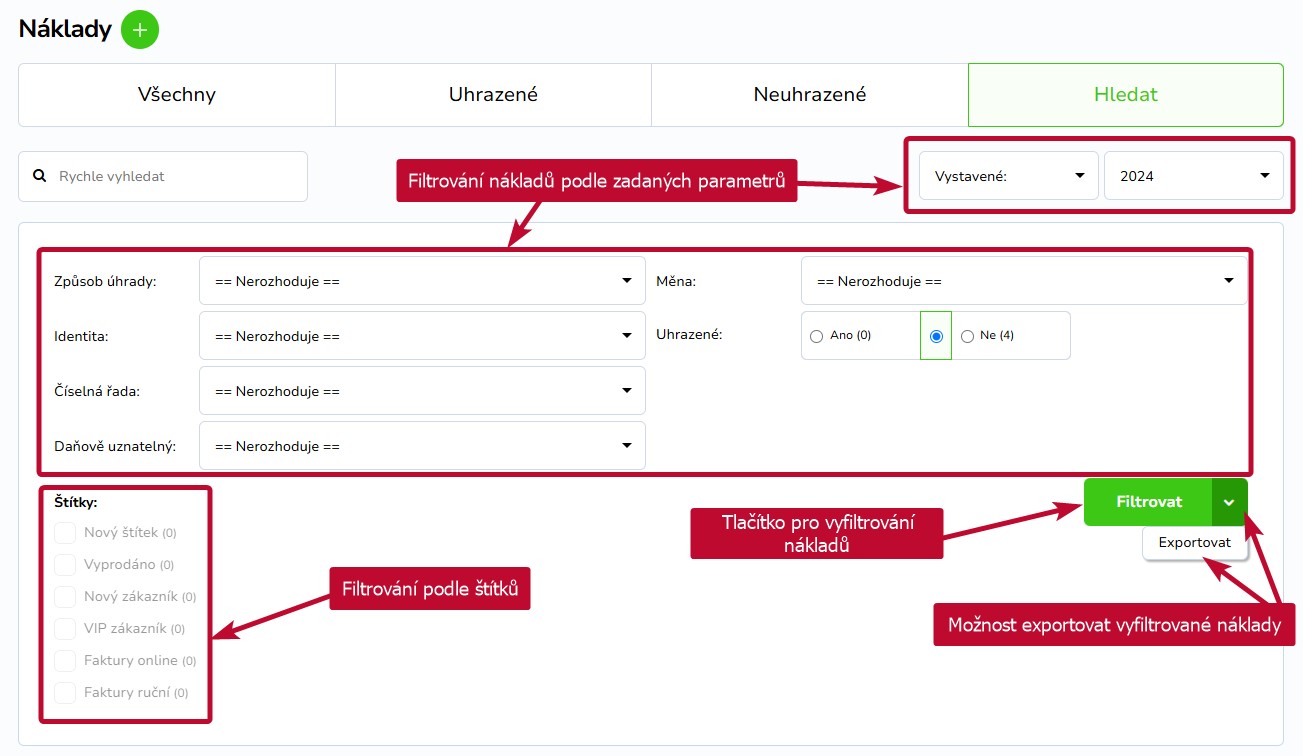This screenshot has height=756, width=1303.
Task: Select the middle Uhrazené radio button
Action: (x=936, y=336)
